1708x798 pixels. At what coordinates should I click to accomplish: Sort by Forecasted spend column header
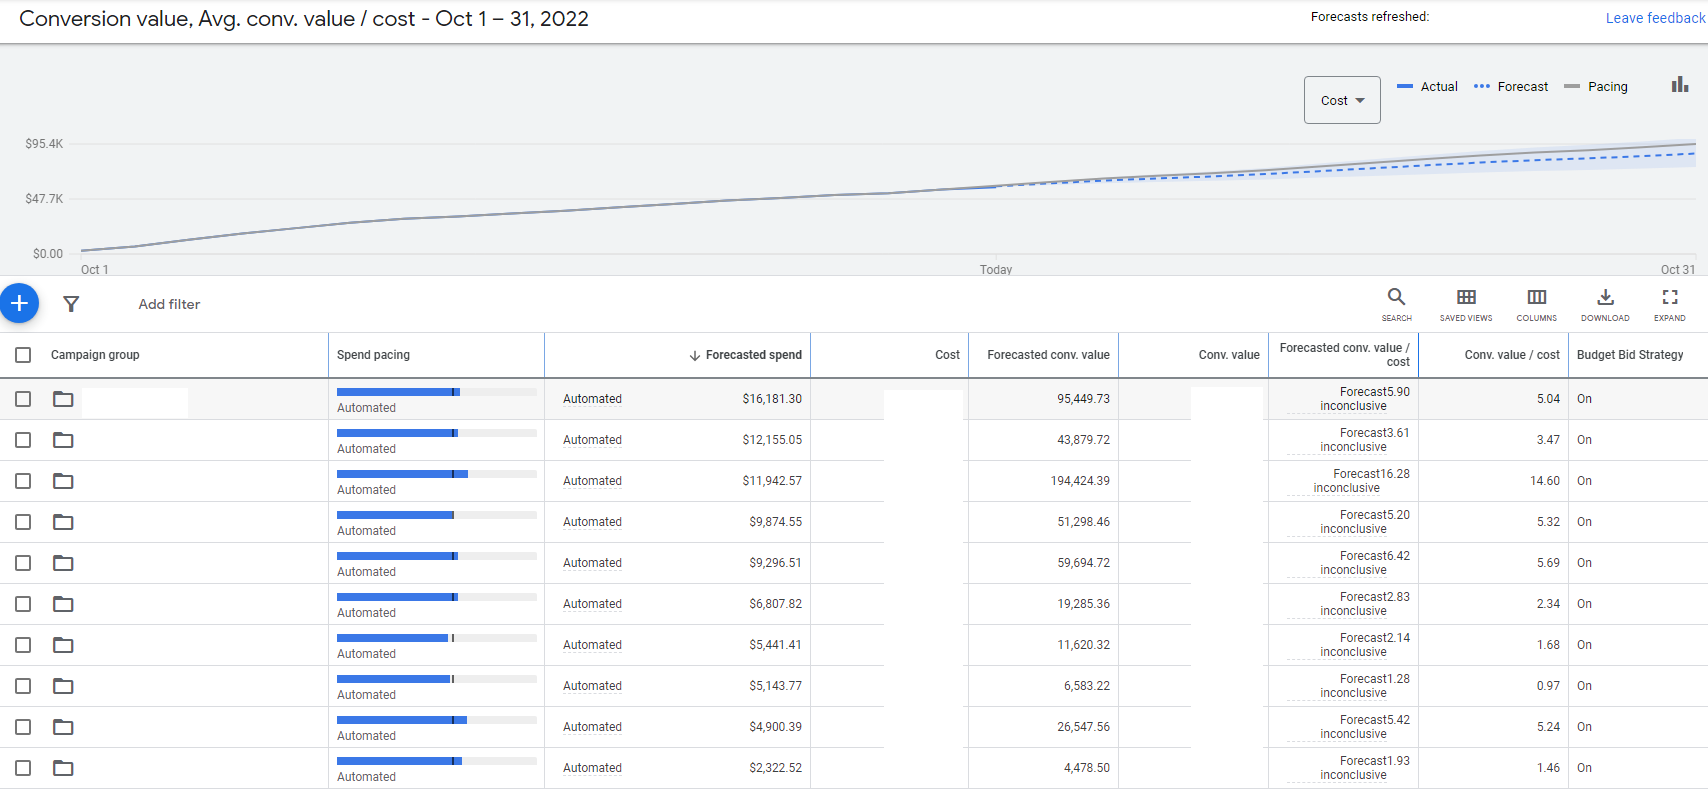(x=754, y=355)
